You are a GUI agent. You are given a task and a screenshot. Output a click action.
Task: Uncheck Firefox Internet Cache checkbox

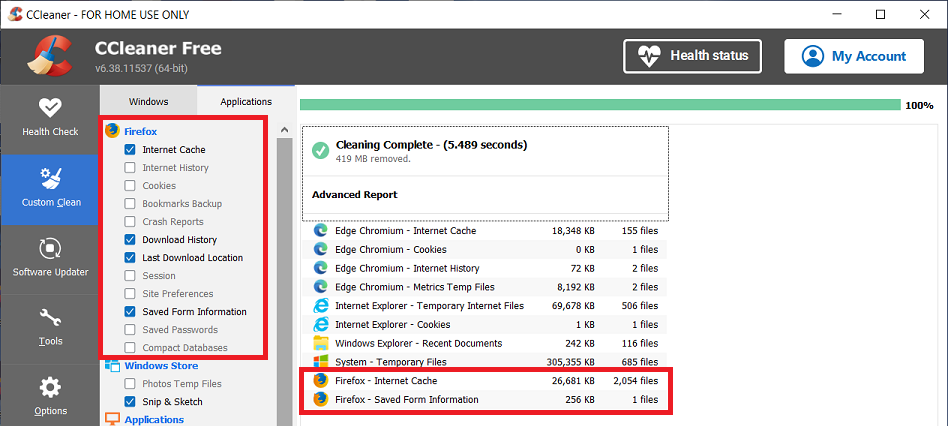point(129,150)
